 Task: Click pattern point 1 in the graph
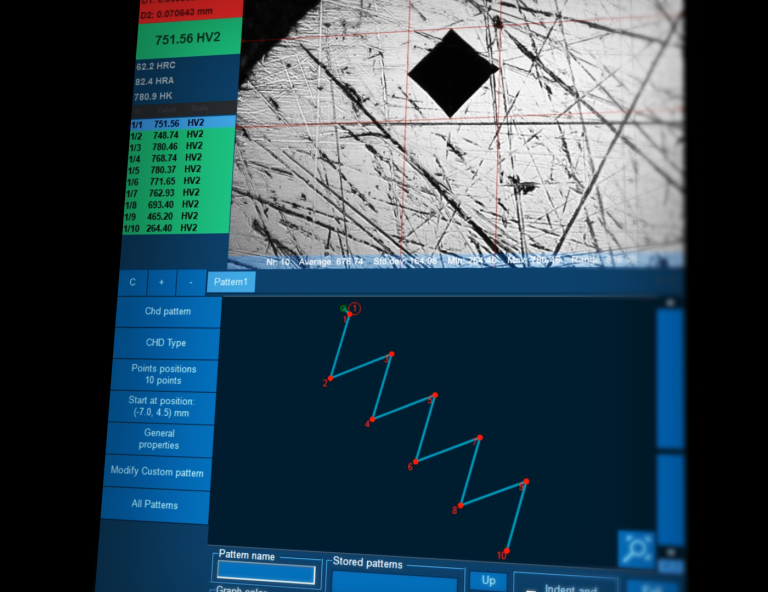click(349, 314)
